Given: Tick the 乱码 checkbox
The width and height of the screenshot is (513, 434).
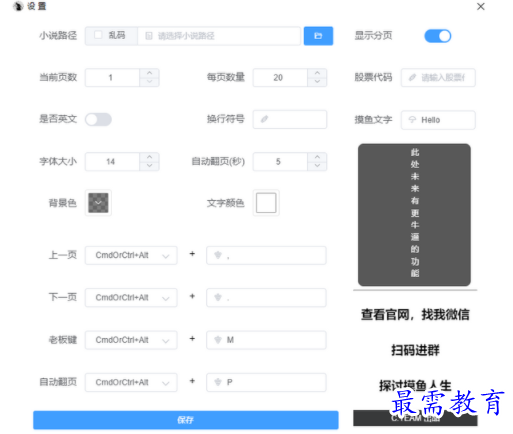Looking at the screenshot, I should click(98, 35).
